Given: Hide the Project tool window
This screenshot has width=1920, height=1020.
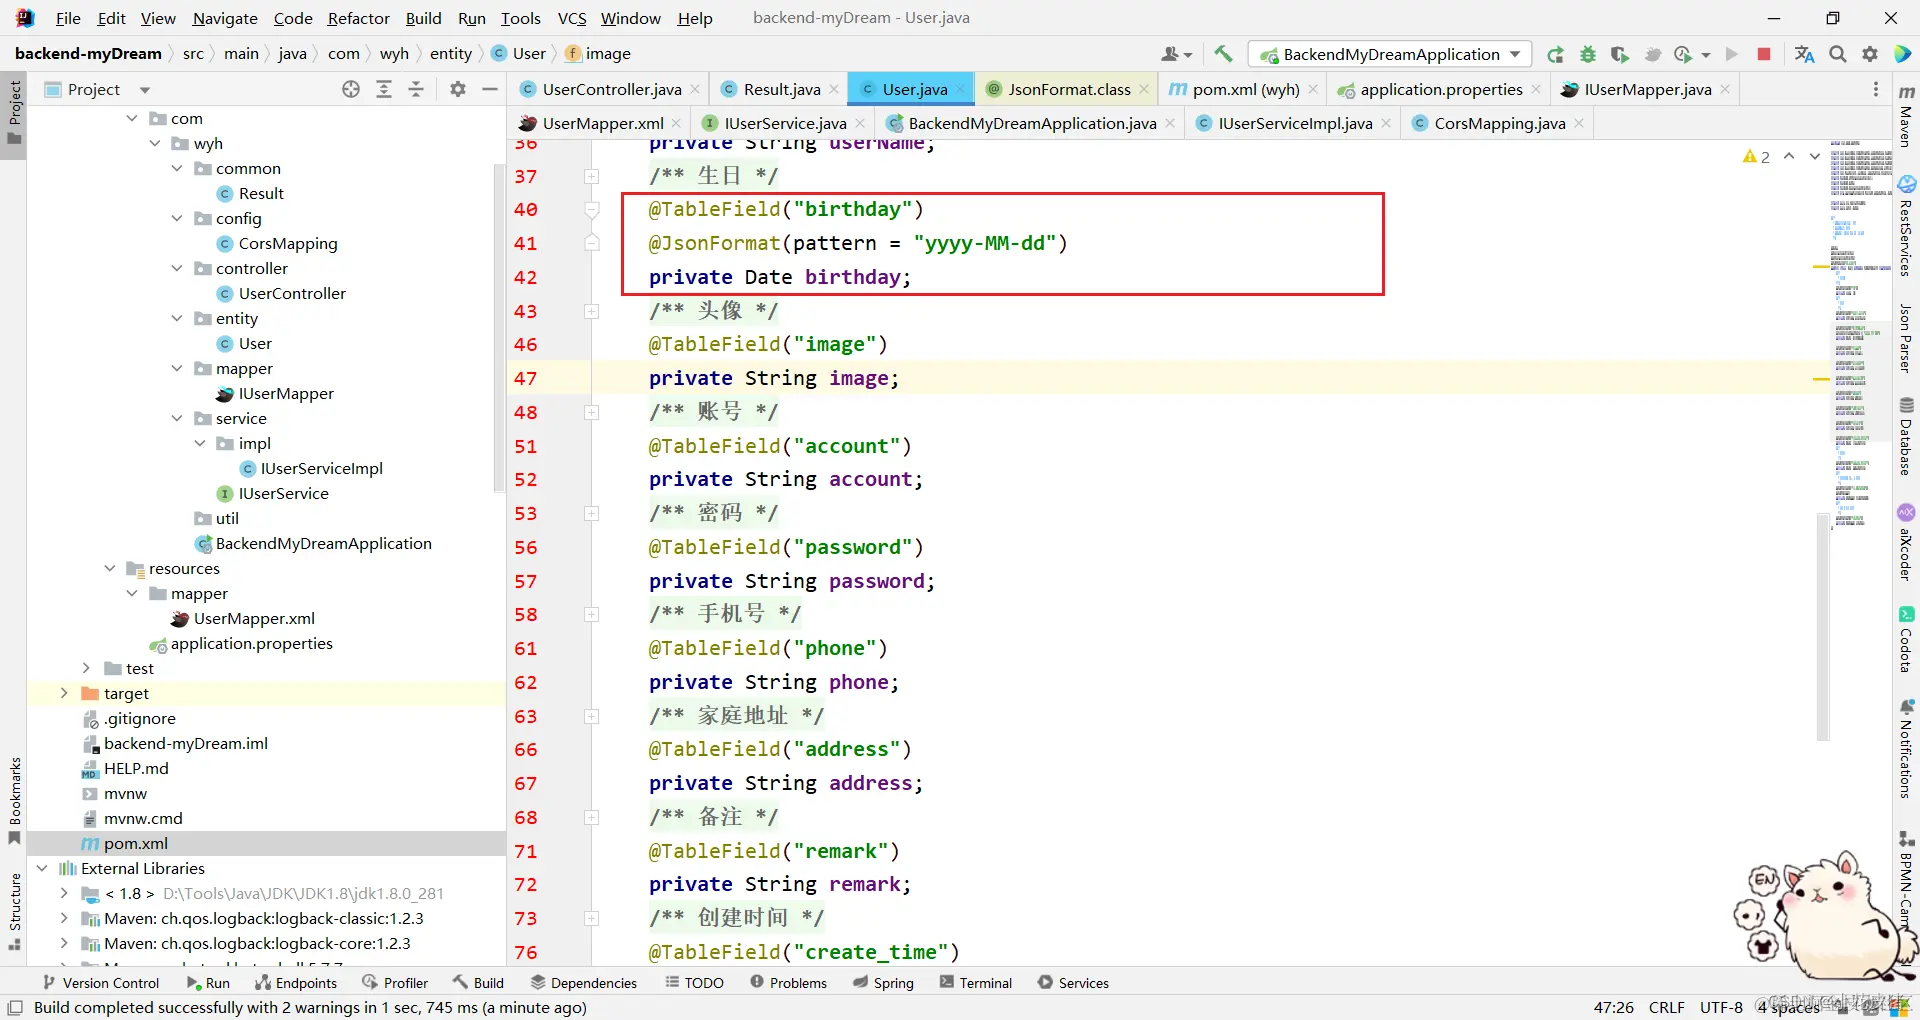Looking at the screenshot, I should pos(490,89).
